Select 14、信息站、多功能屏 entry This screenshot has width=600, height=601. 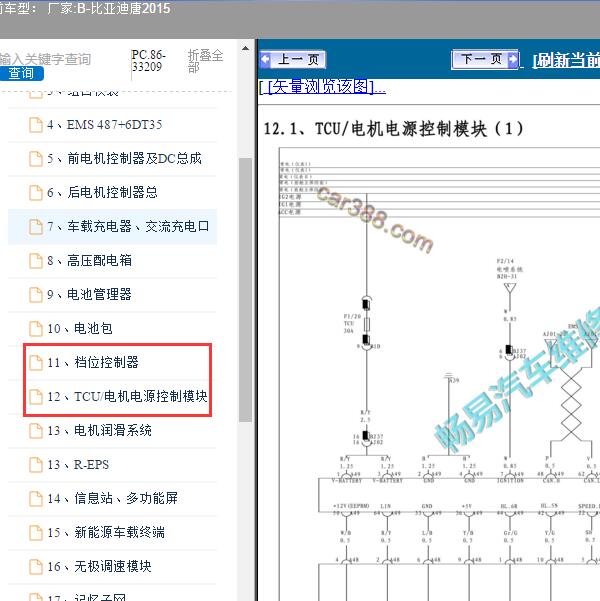click(112, 498)
